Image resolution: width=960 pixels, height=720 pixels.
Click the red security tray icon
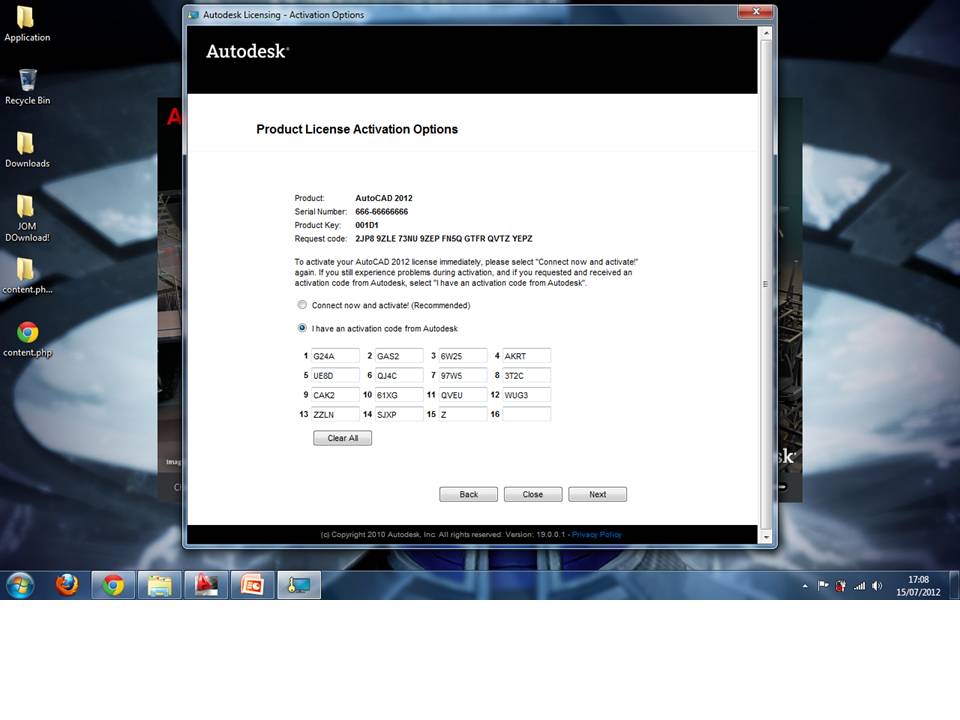(x=841, y=586)
